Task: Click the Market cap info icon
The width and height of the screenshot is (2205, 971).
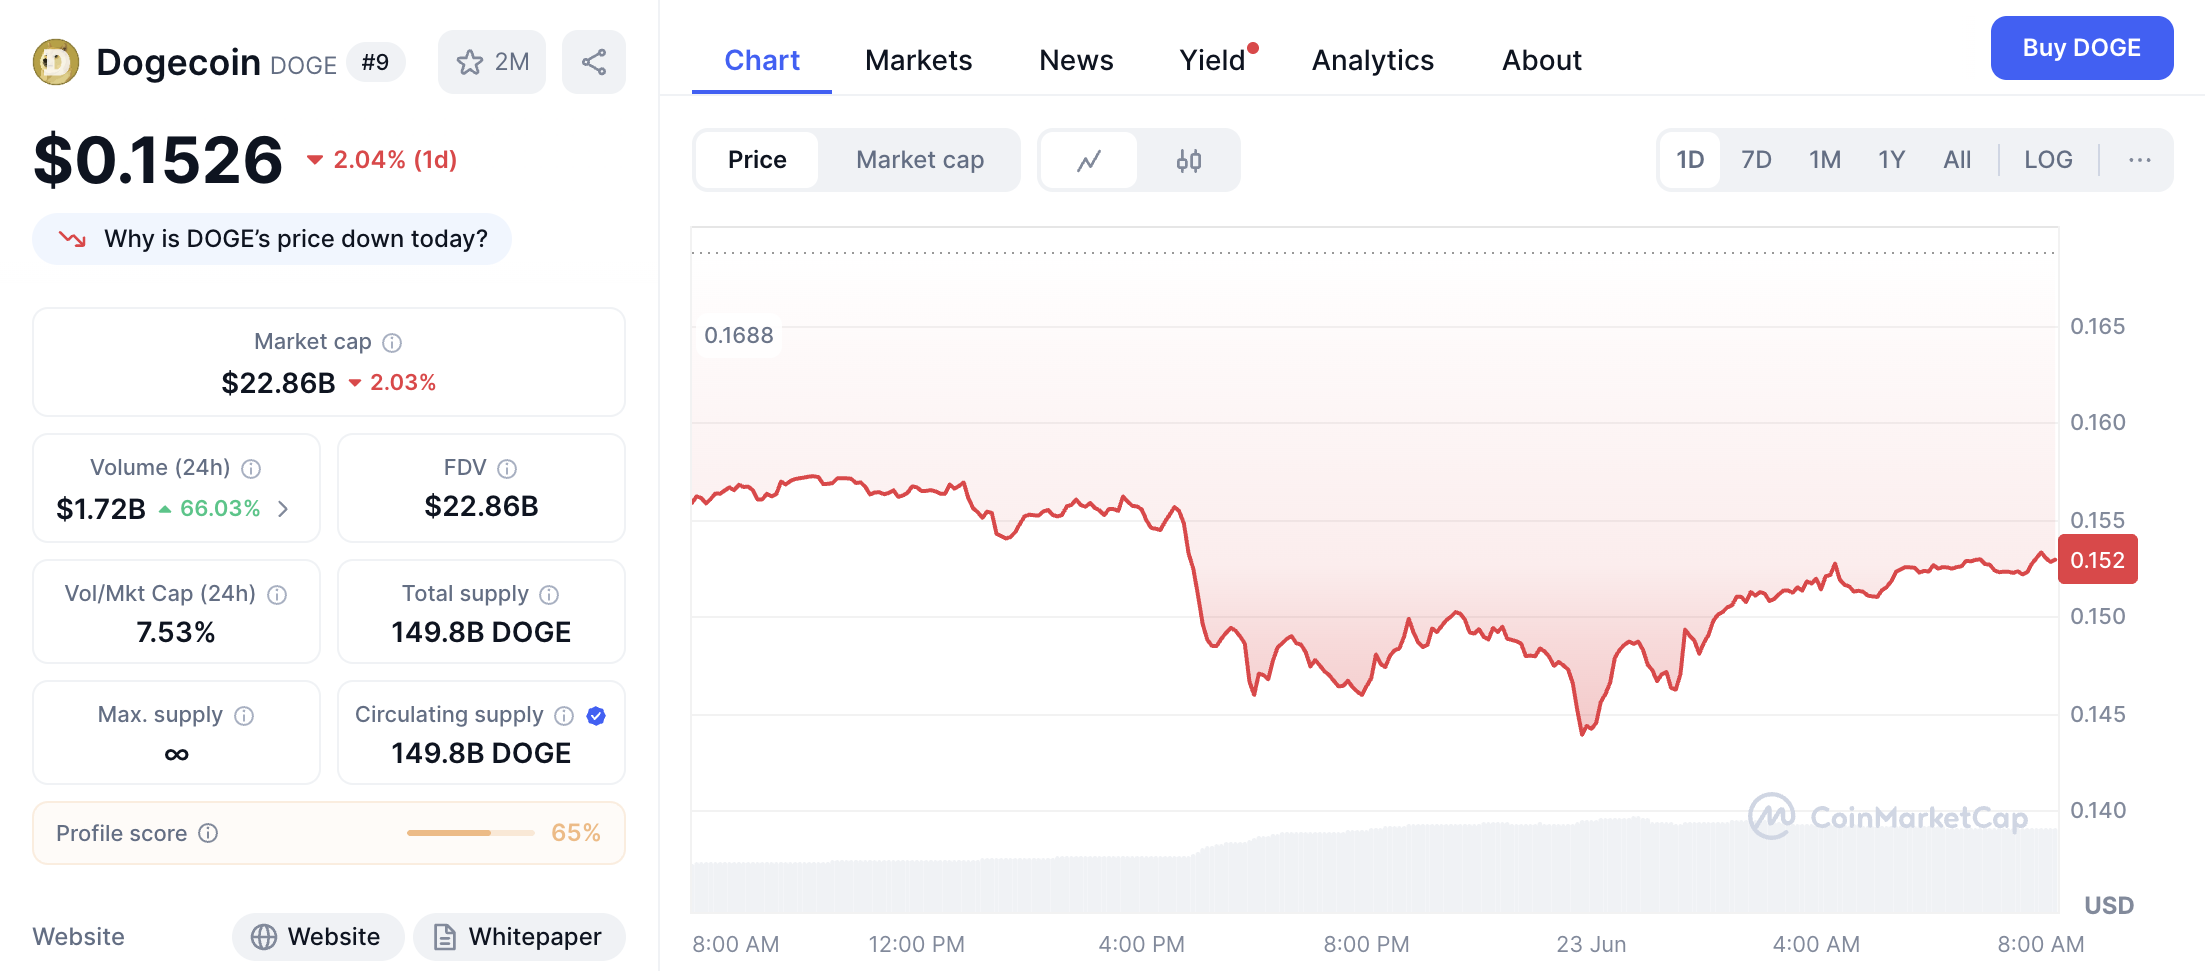Action: 393,343
